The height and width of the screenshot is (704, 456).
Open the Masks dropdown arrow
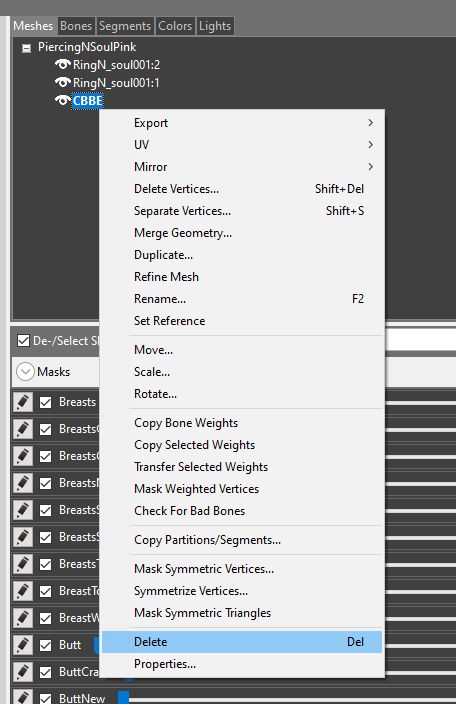pyautogui.click(x=25, y=372)
